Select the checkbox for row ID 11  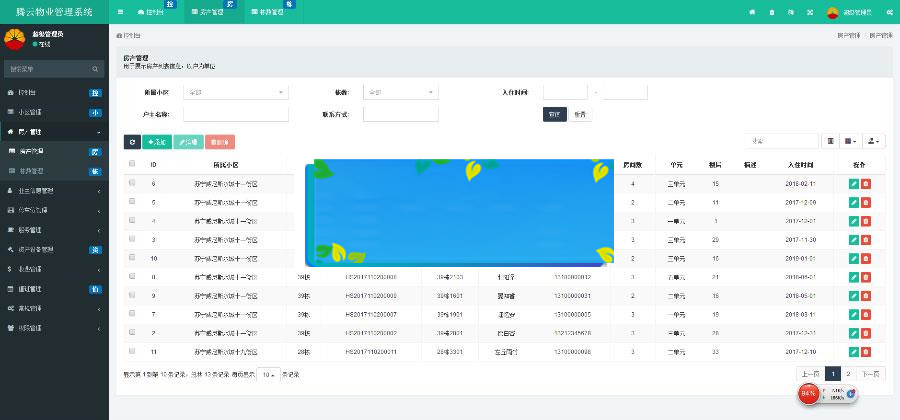(132, 351)
